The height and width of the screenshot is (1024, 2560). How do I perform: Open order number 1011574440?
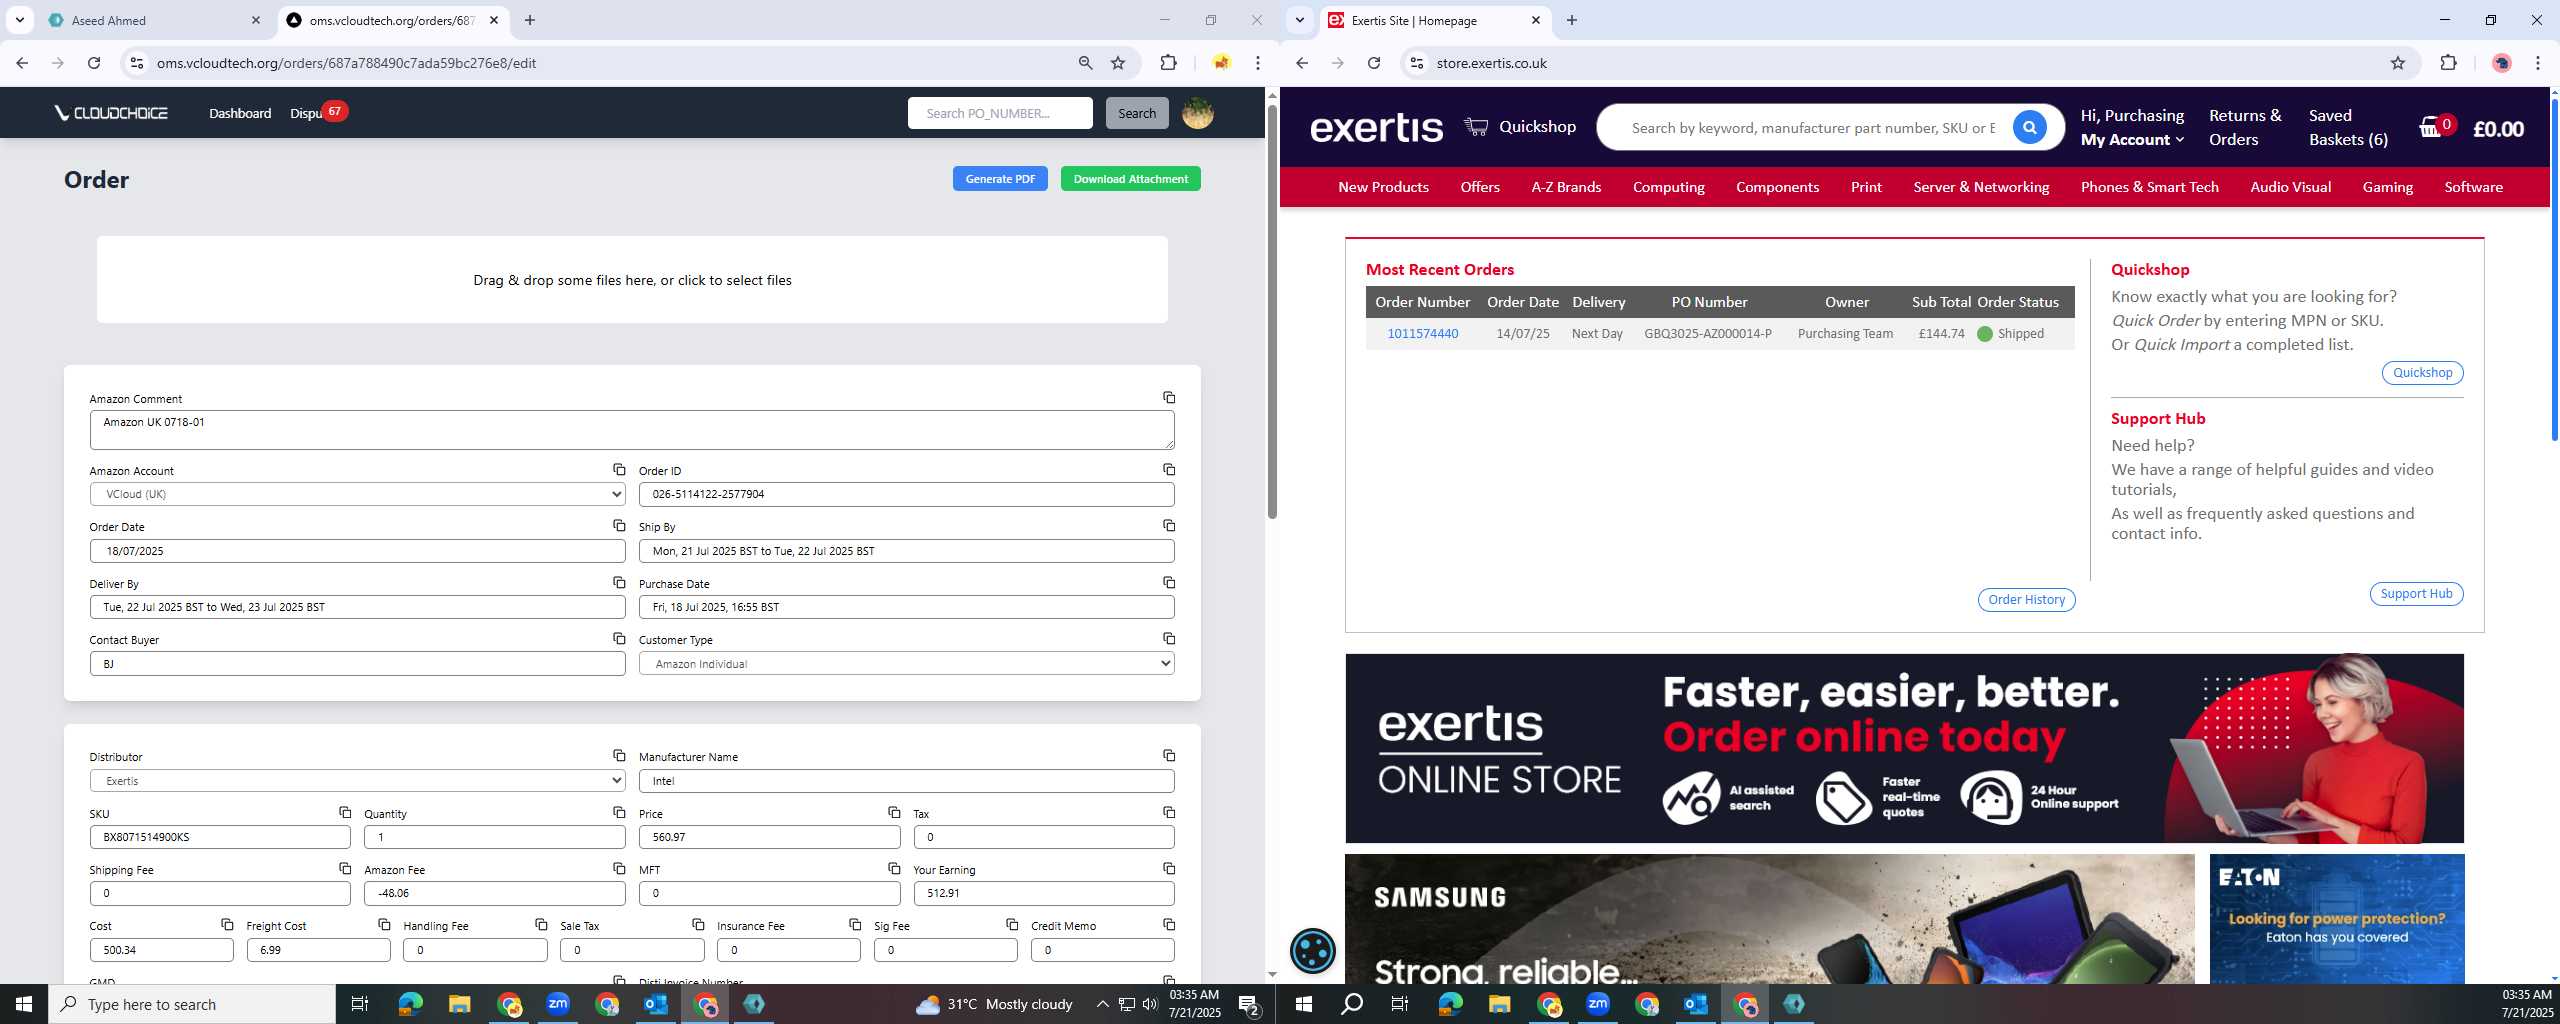[1422, 334]
